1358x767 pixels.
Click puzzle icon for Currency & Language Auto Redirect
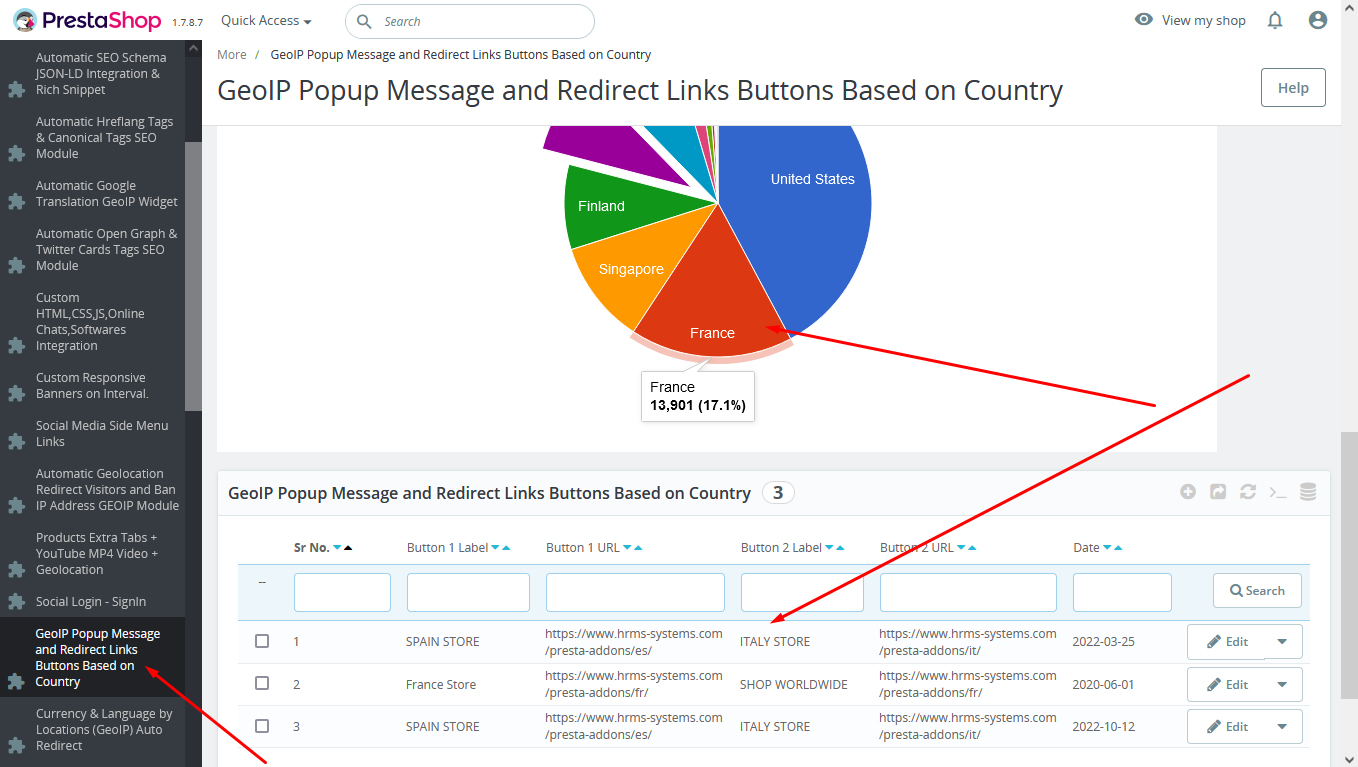[x=16, y=745]
